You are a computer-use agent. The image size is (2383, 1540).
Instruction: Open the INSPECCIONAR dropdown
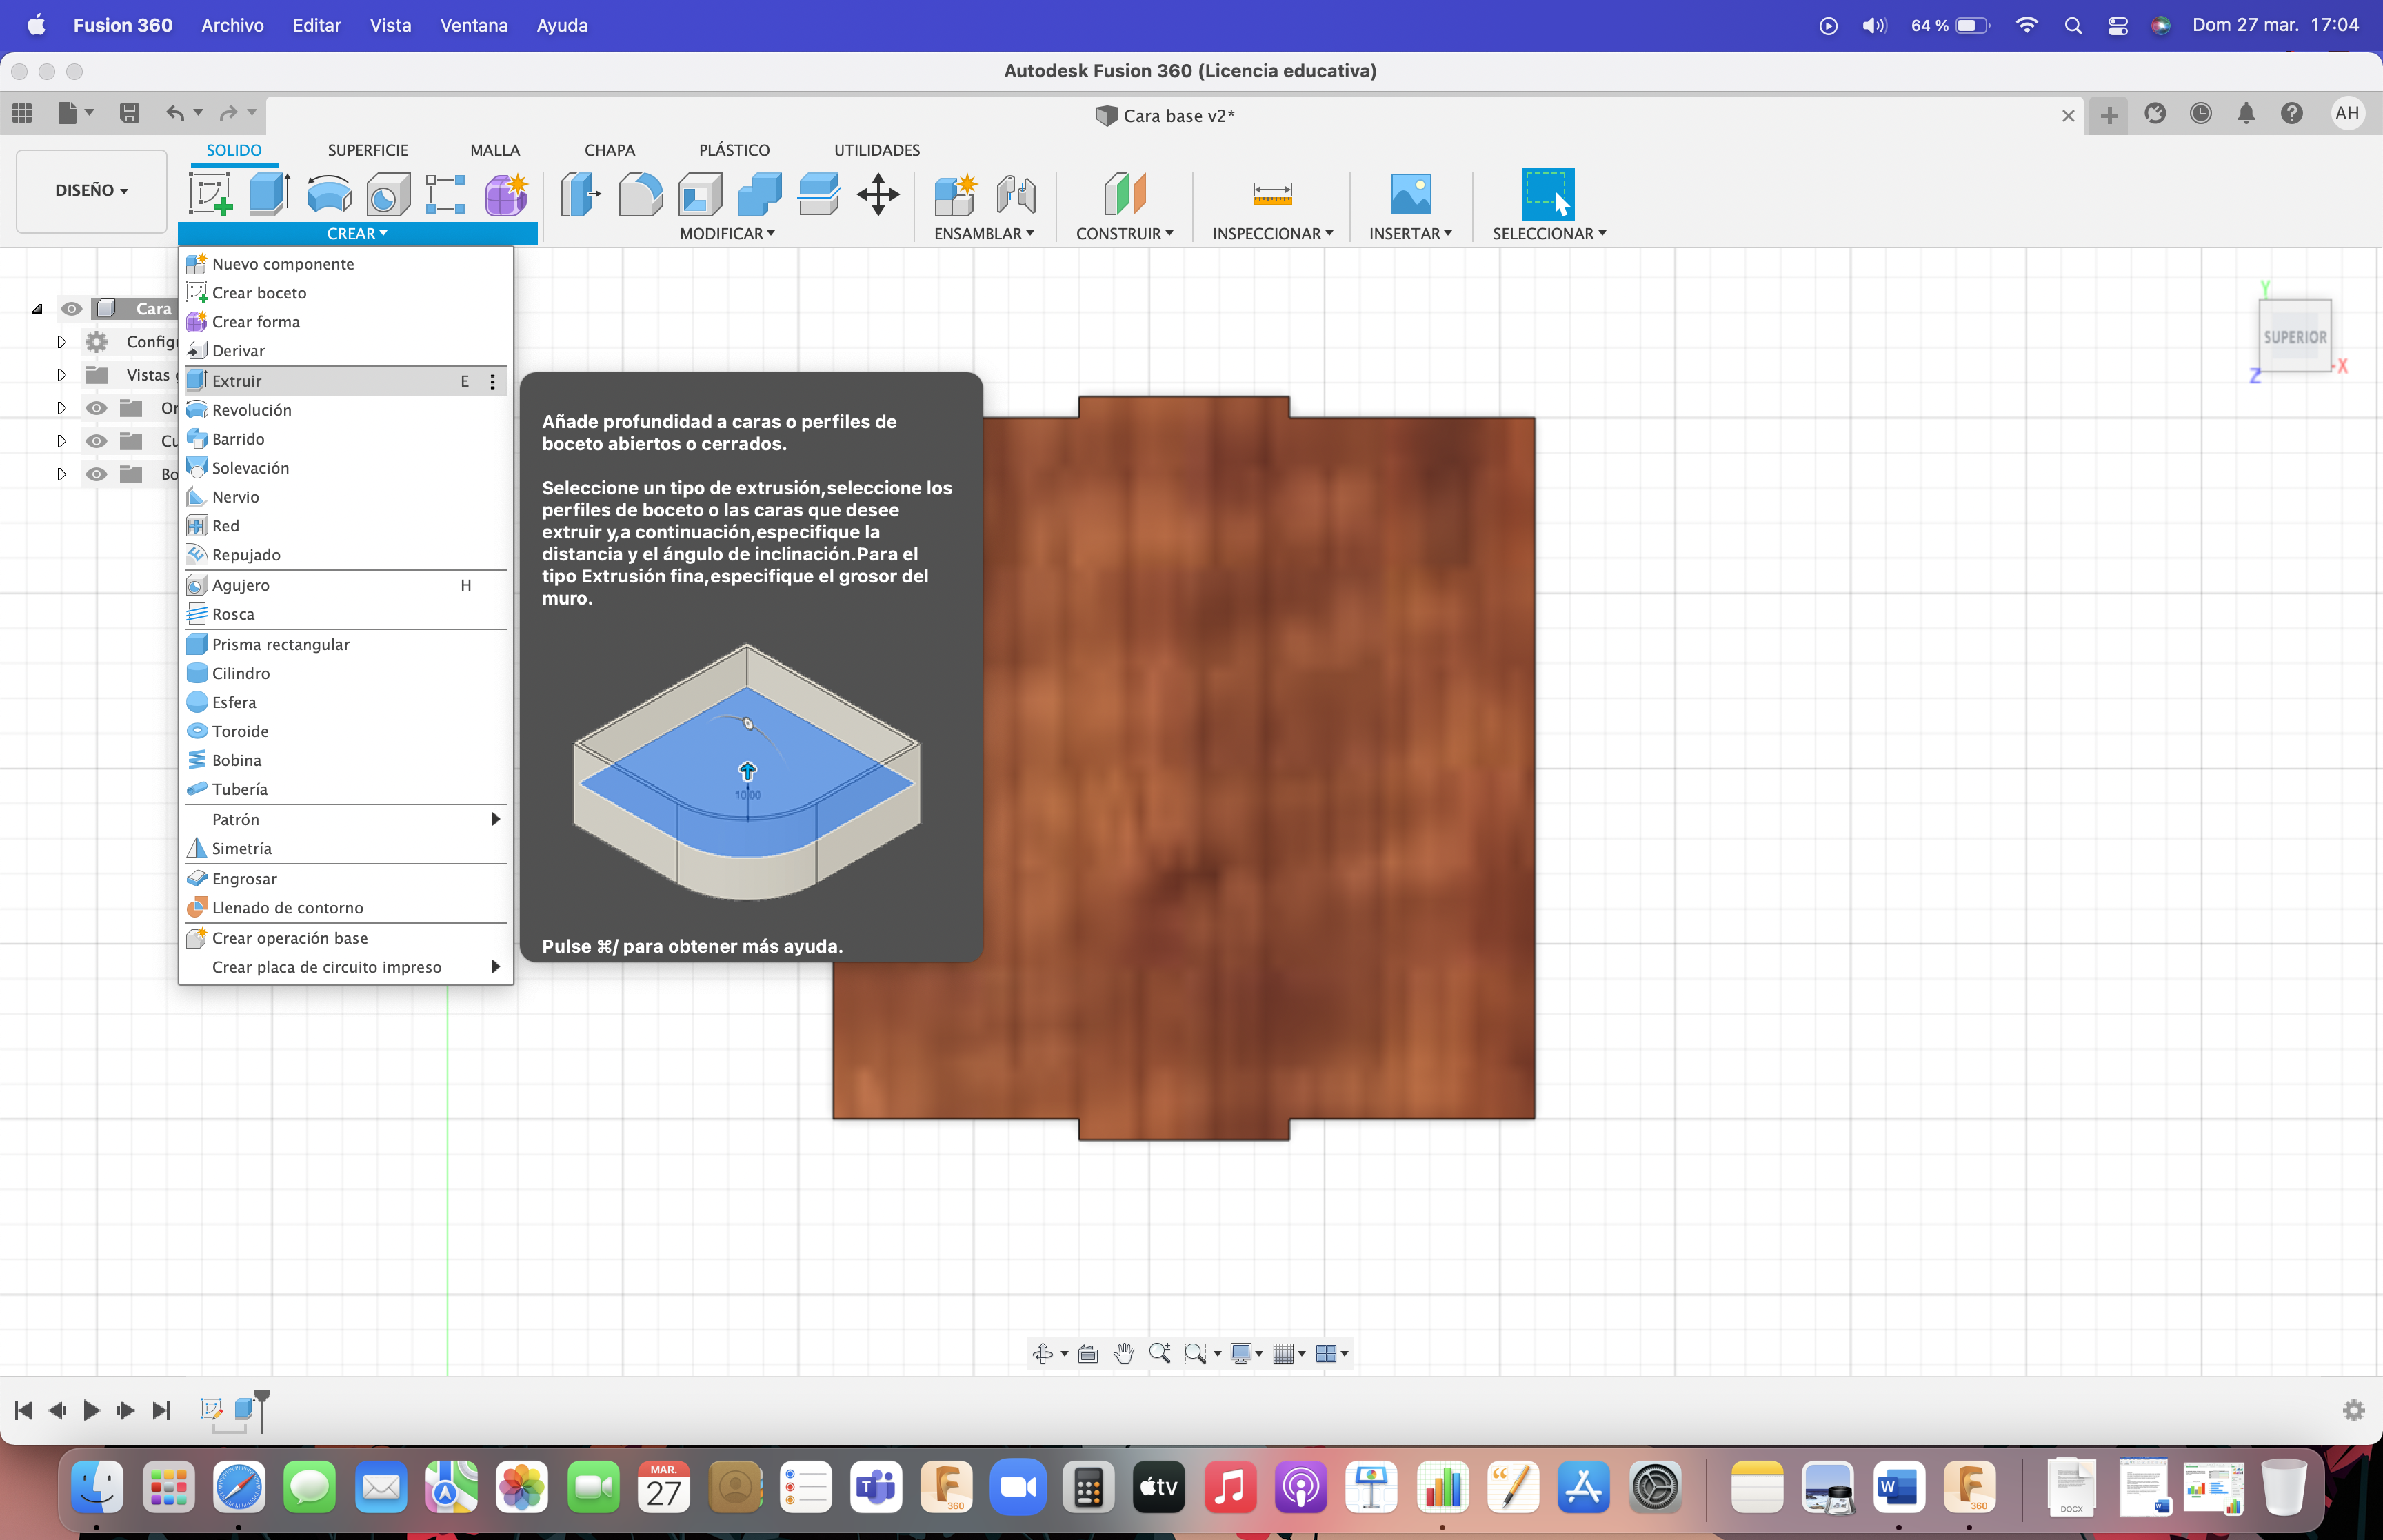pos(1272,233)
